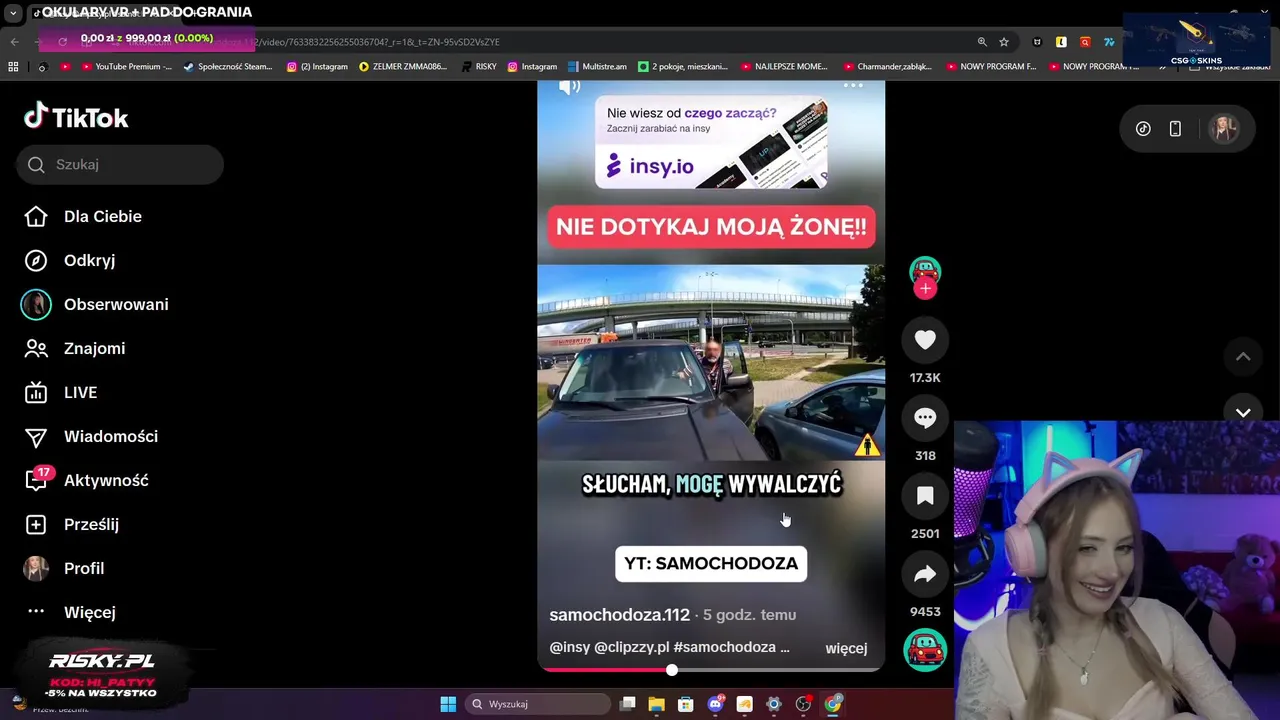Image resolution: width=1280 pixels, height=720 pixels.
Task: Open the Charmander,zabłąk bookmark
Action: pos(888,67)
